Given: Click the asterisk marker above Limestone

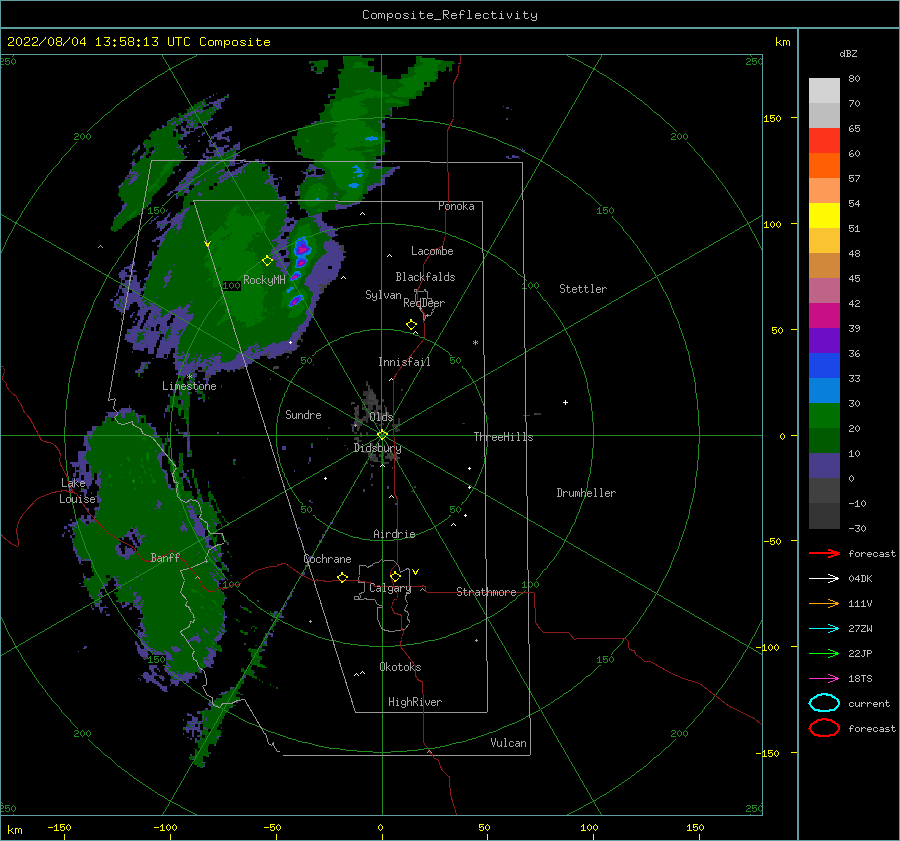Looking at the screenshot, I should tap(189, 377).
